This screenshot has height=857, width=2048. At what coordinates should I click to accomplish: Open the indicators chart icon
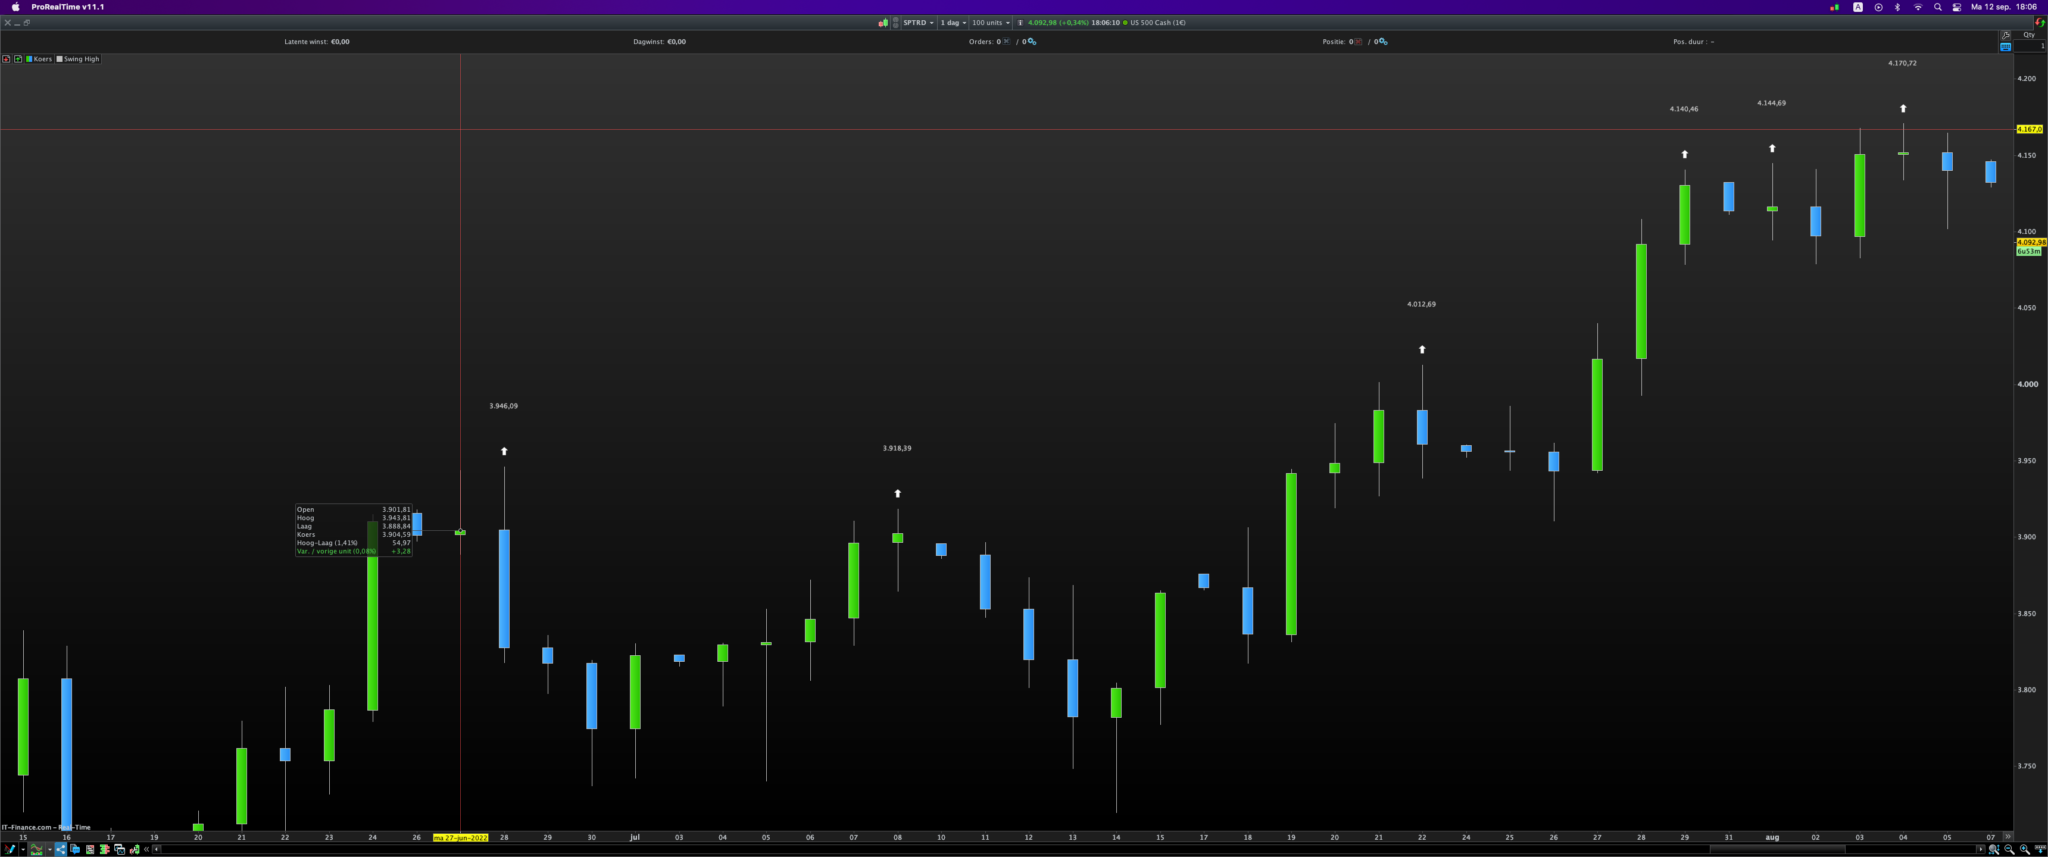coord(37,849)
